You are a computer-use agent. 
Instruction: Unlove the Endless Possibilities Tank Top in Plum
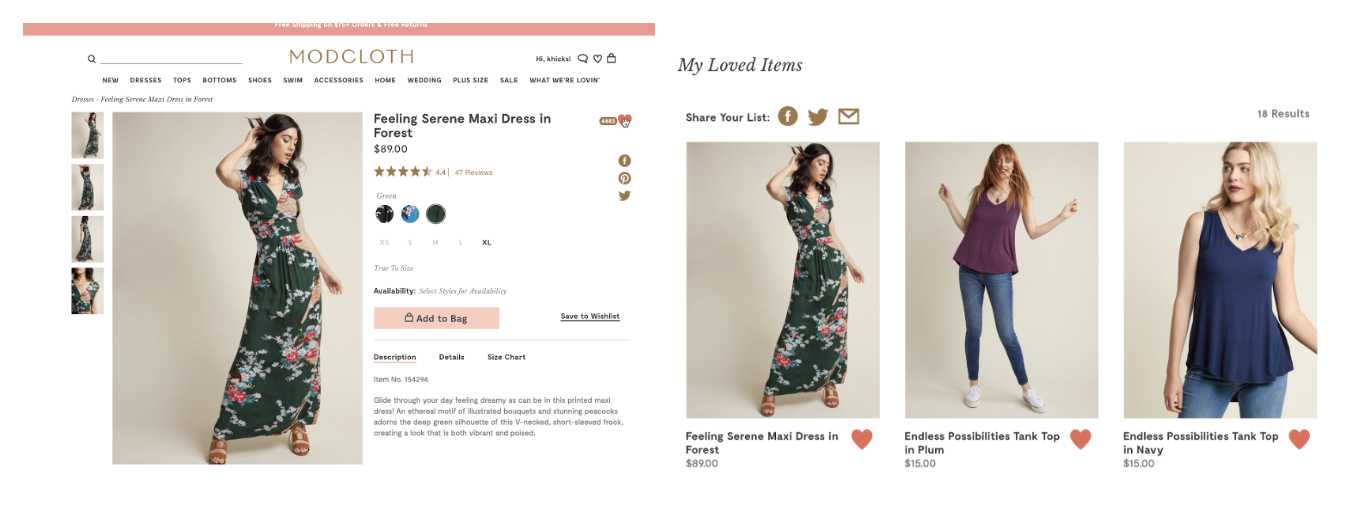coord(1080,439)
